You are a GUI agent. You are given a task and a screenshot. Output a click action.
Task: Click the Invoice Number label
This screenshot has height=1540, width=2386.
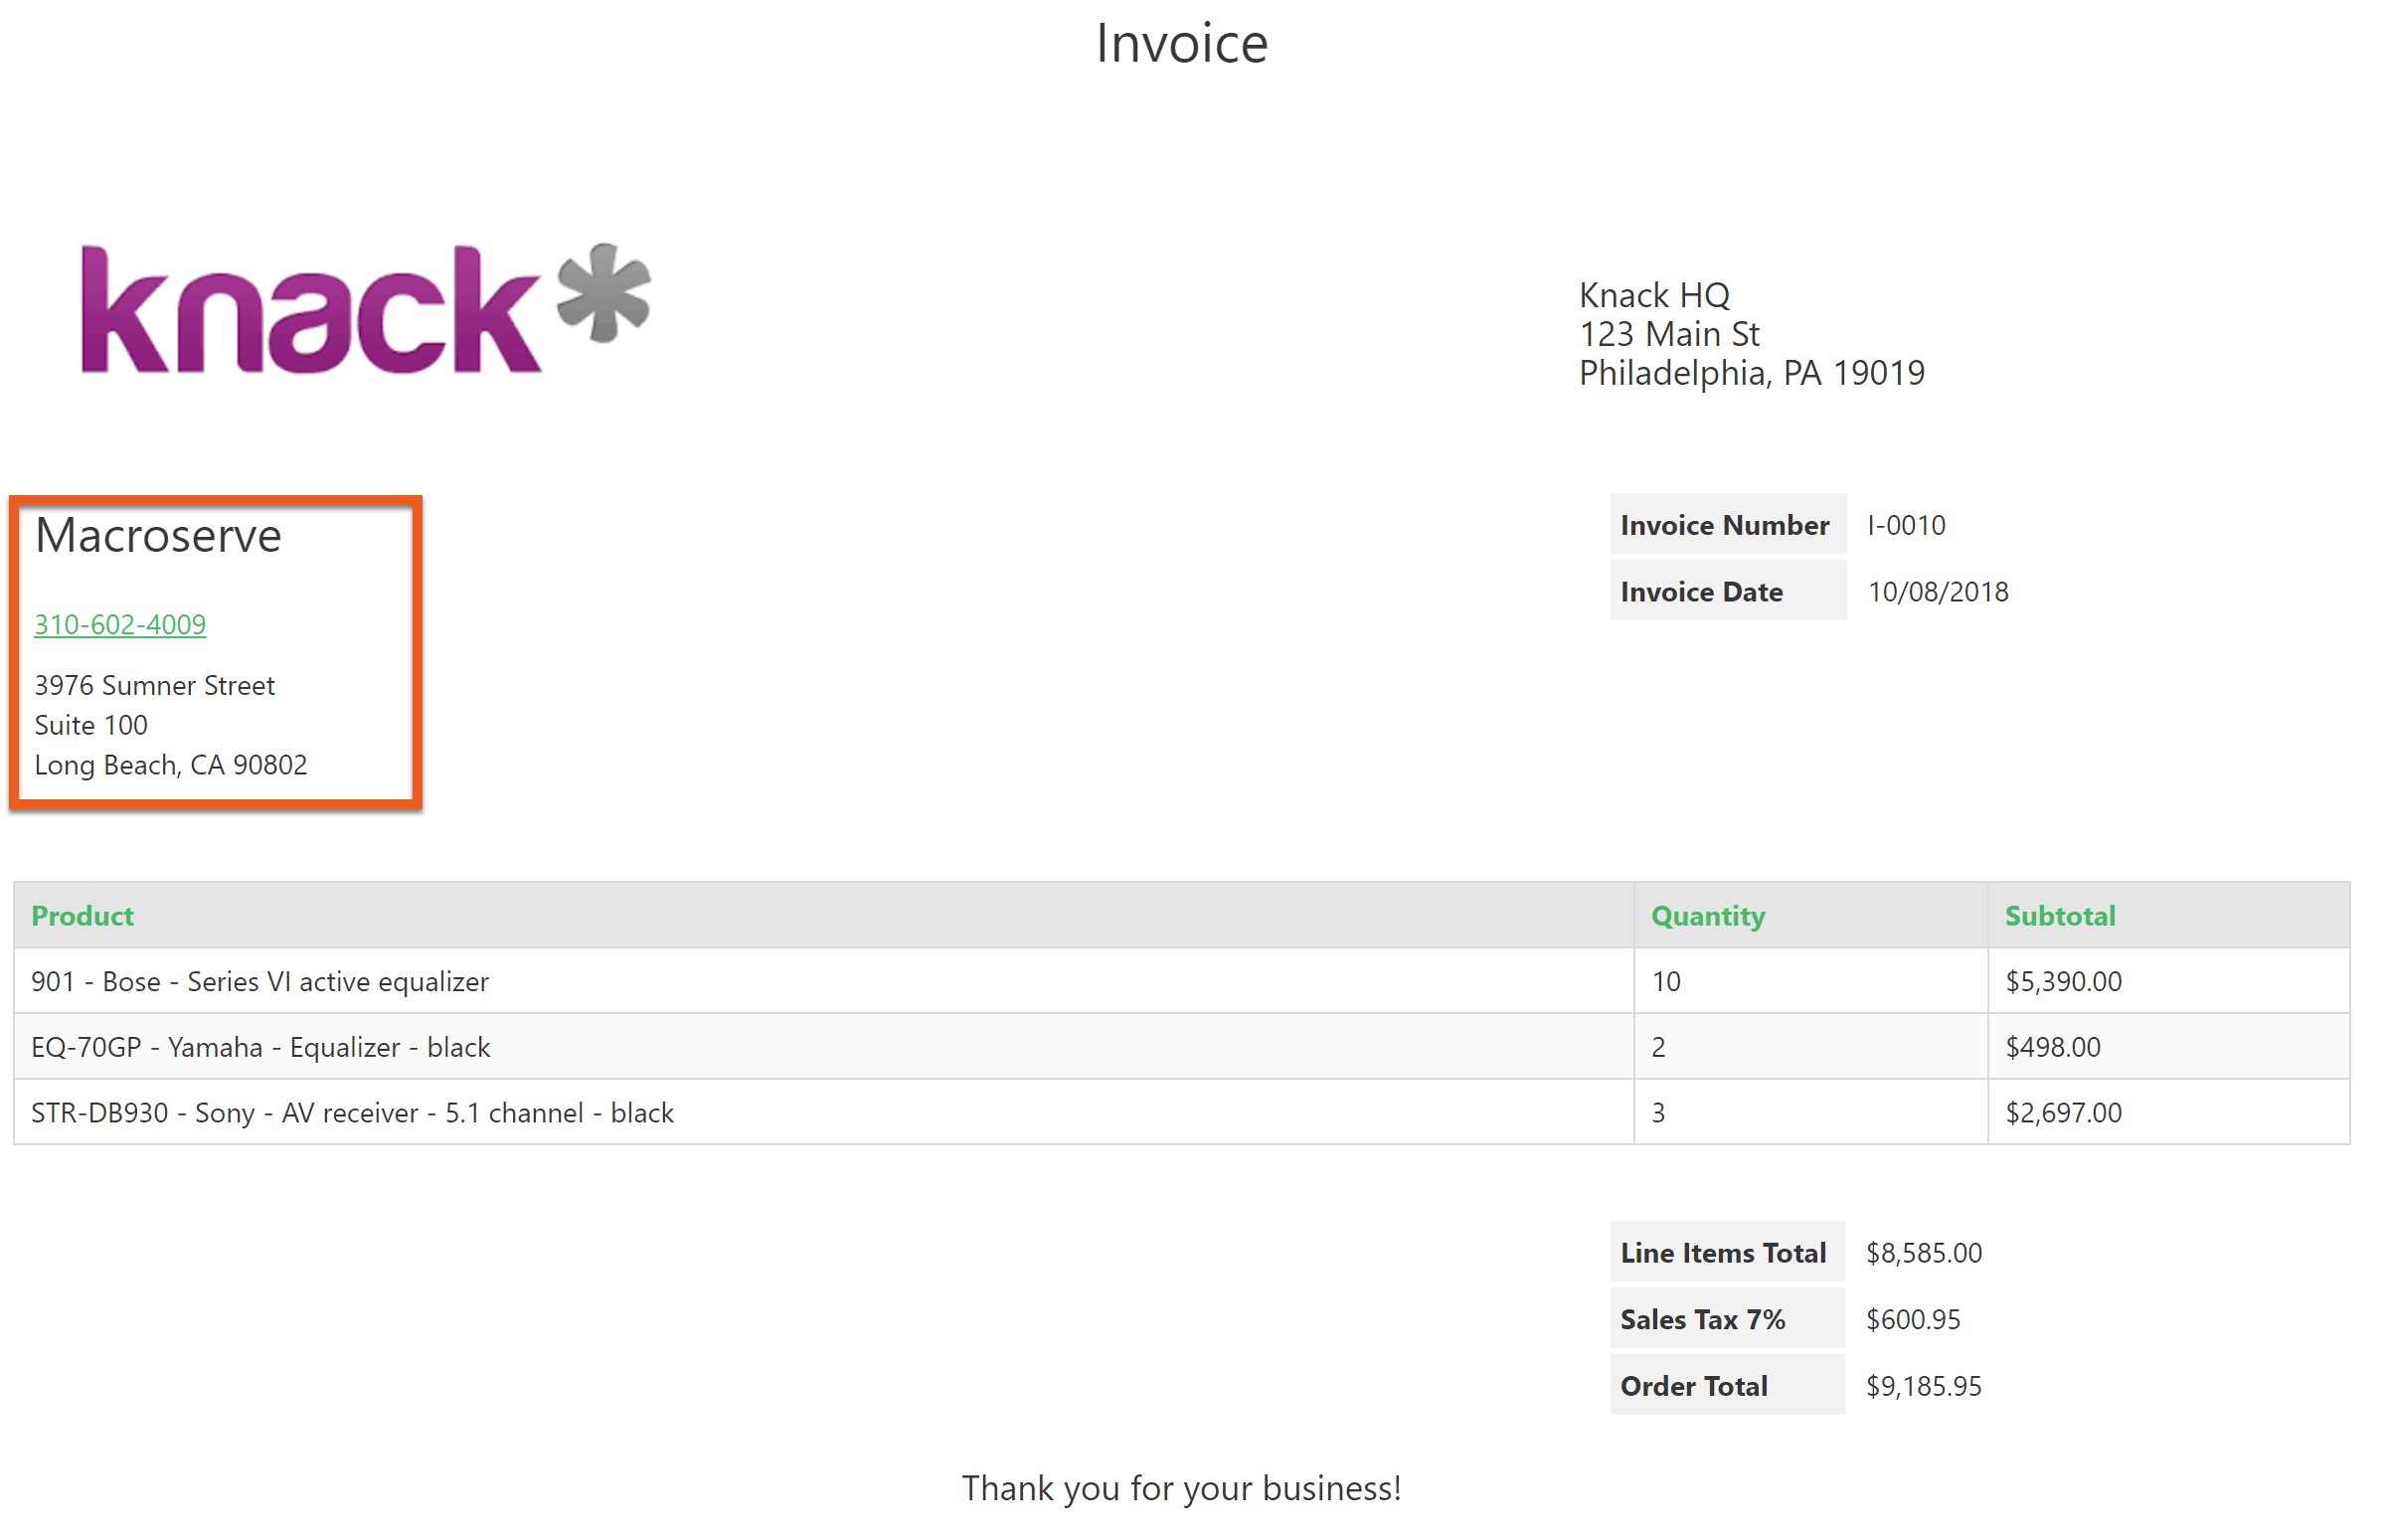[x=1725, y=525]
